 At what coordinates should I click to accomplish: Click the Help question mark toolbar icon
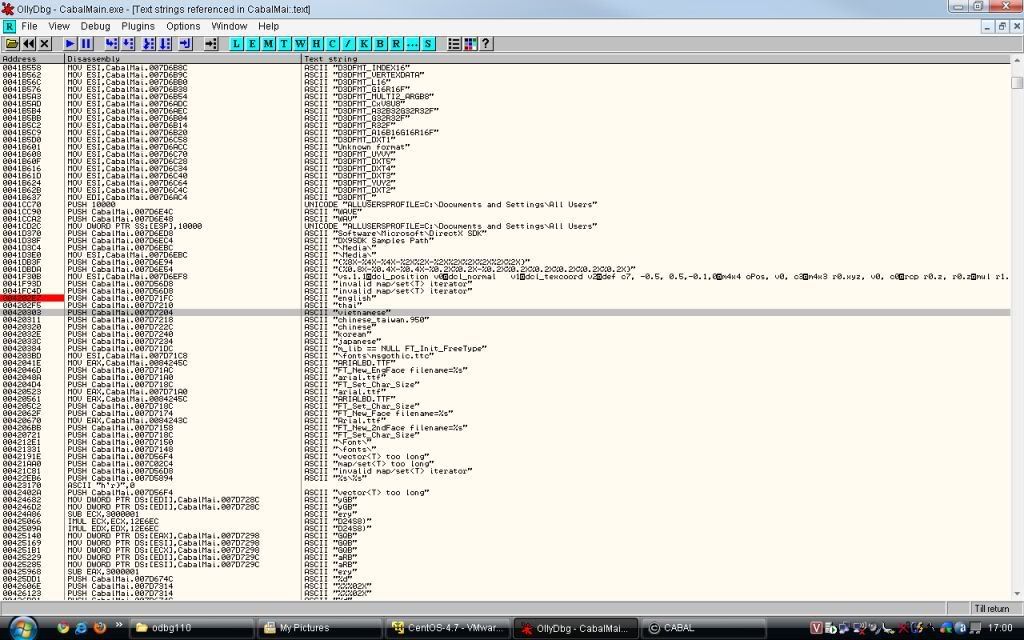pos(486,44)
